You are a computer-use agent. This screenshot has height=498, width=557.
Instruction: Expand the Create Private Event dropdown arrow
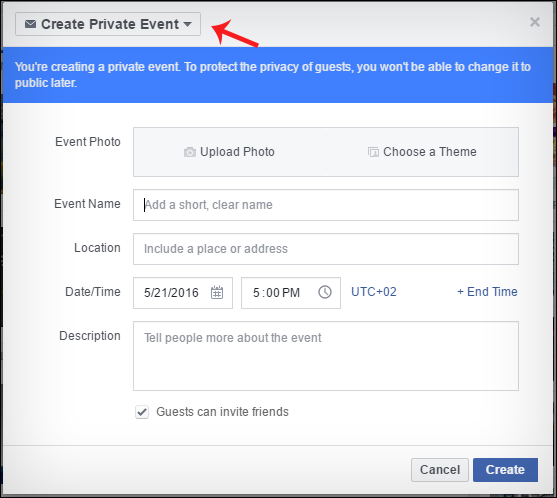coord(188,25)
